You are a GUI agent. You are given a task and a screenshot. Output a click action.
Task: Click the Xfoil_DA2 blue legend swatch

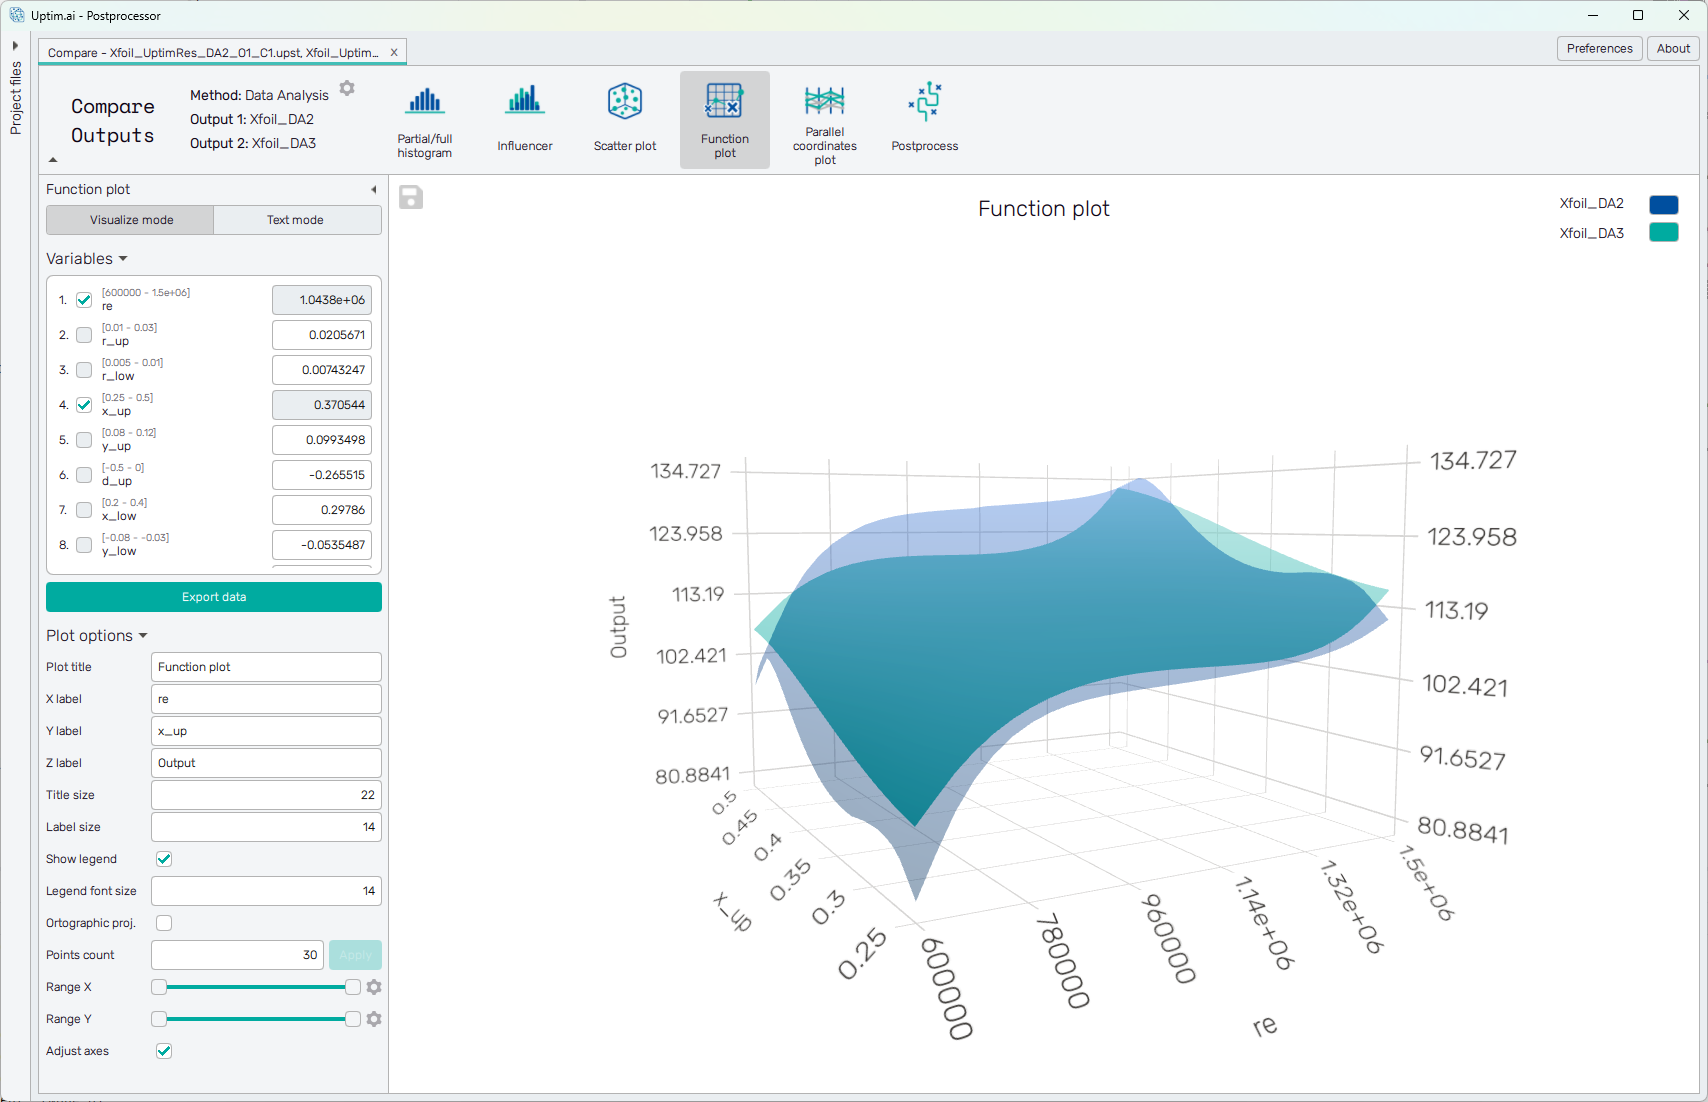point(1663,204)
